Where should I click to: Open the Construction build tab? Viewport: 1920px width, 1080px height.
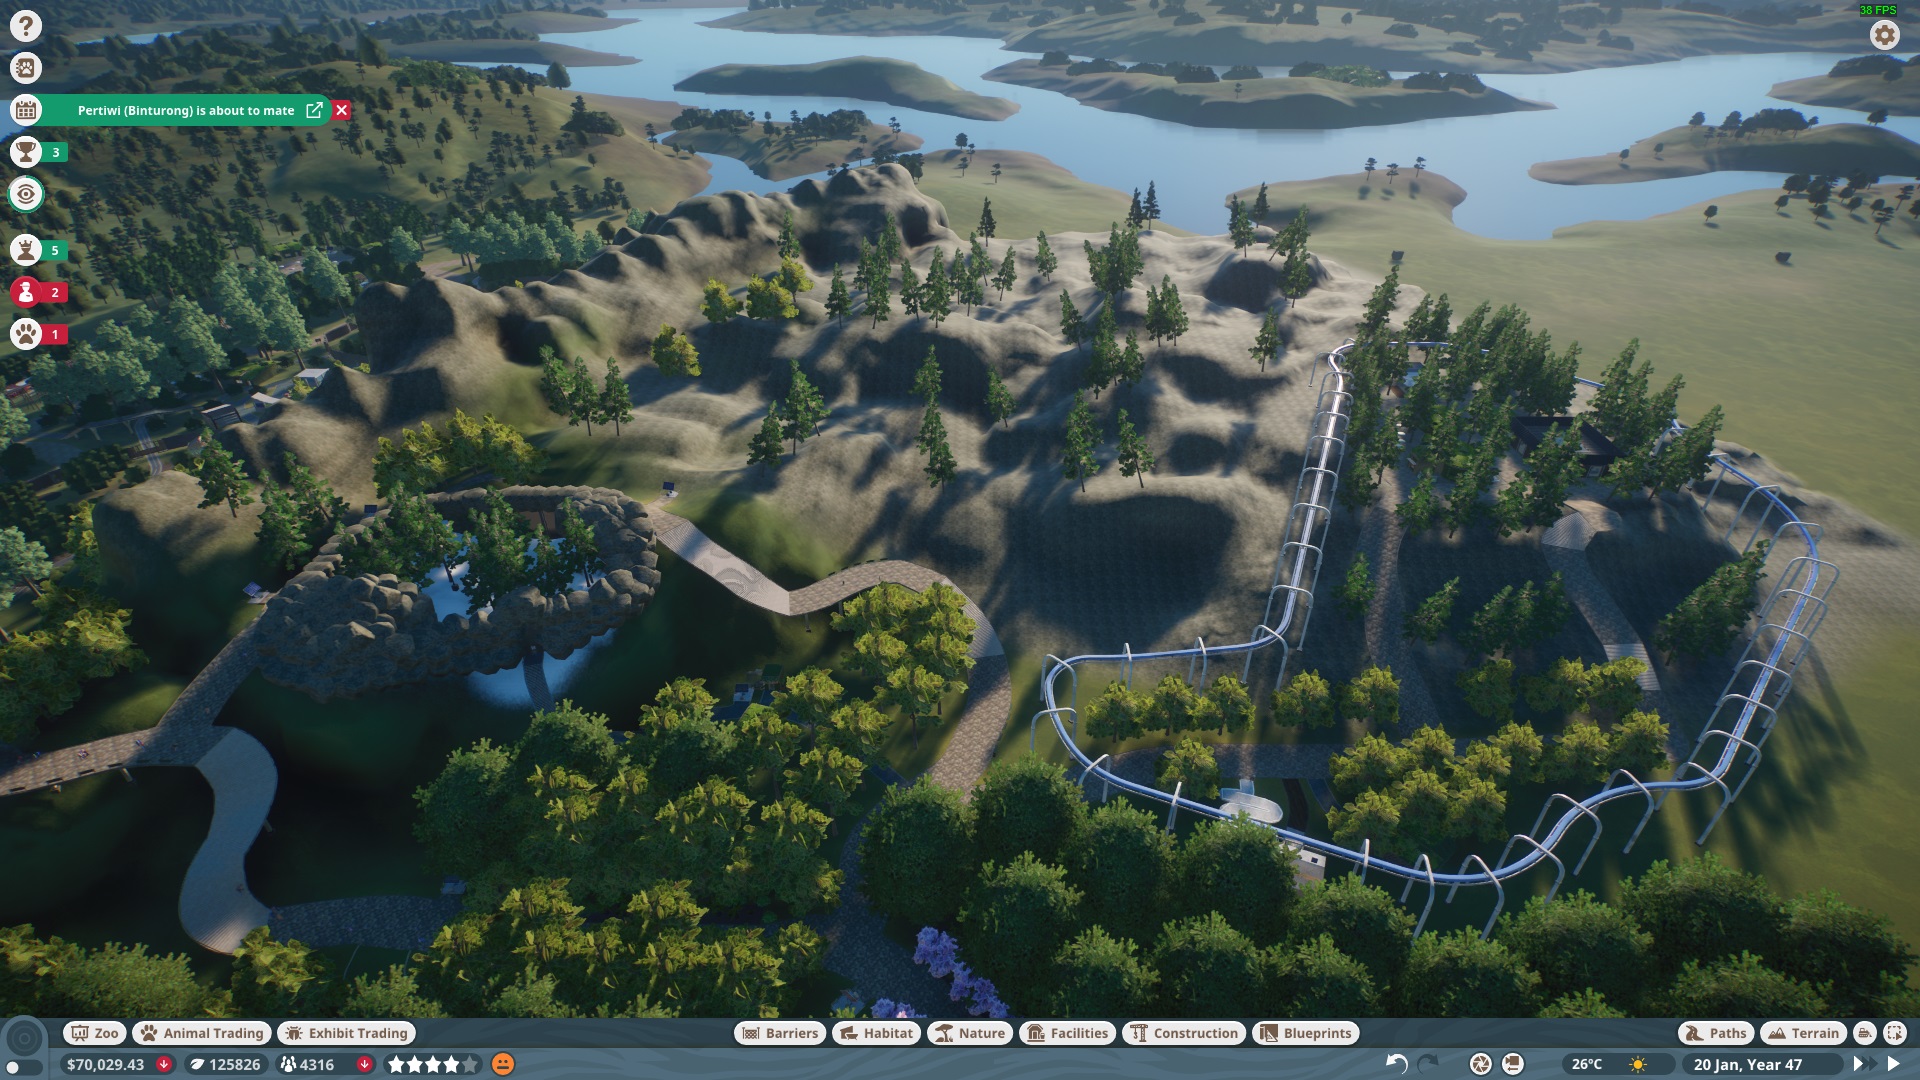(x=1184, y=1033)
